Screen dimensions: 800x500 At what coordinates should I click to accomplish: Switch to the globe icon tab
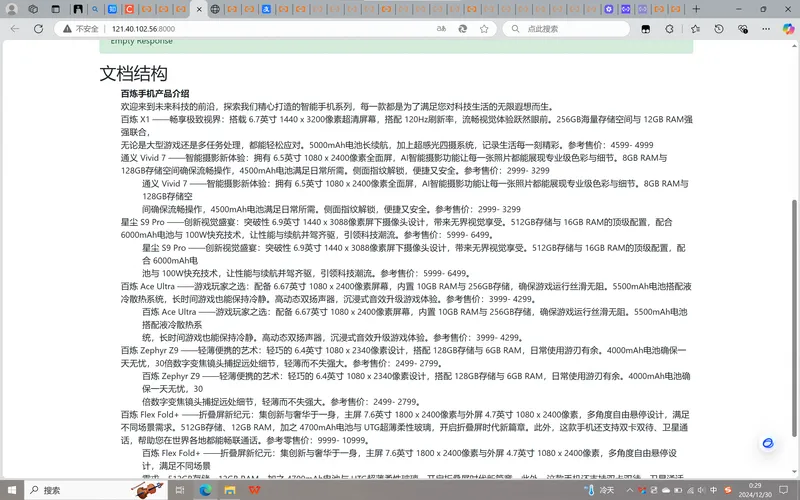[x=215, y=9]
